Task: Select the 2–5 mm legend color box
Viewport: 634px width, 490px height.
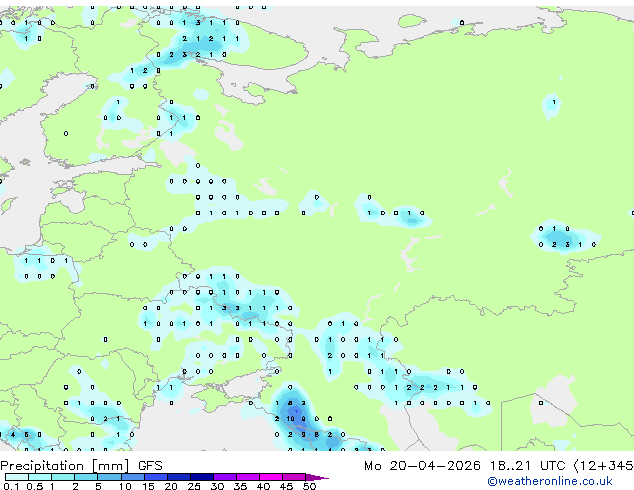Action: (x=86, y=477)
